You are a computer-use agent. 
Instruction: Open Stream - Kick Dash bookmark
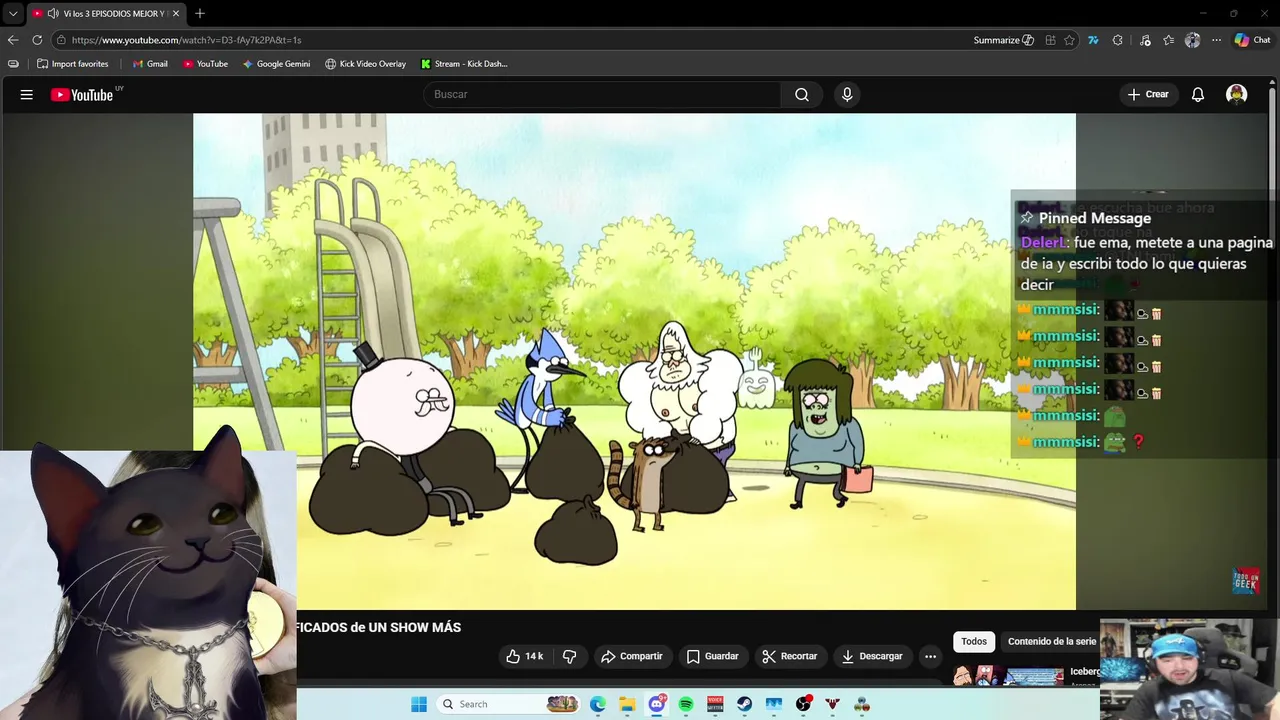coord(464,64)
